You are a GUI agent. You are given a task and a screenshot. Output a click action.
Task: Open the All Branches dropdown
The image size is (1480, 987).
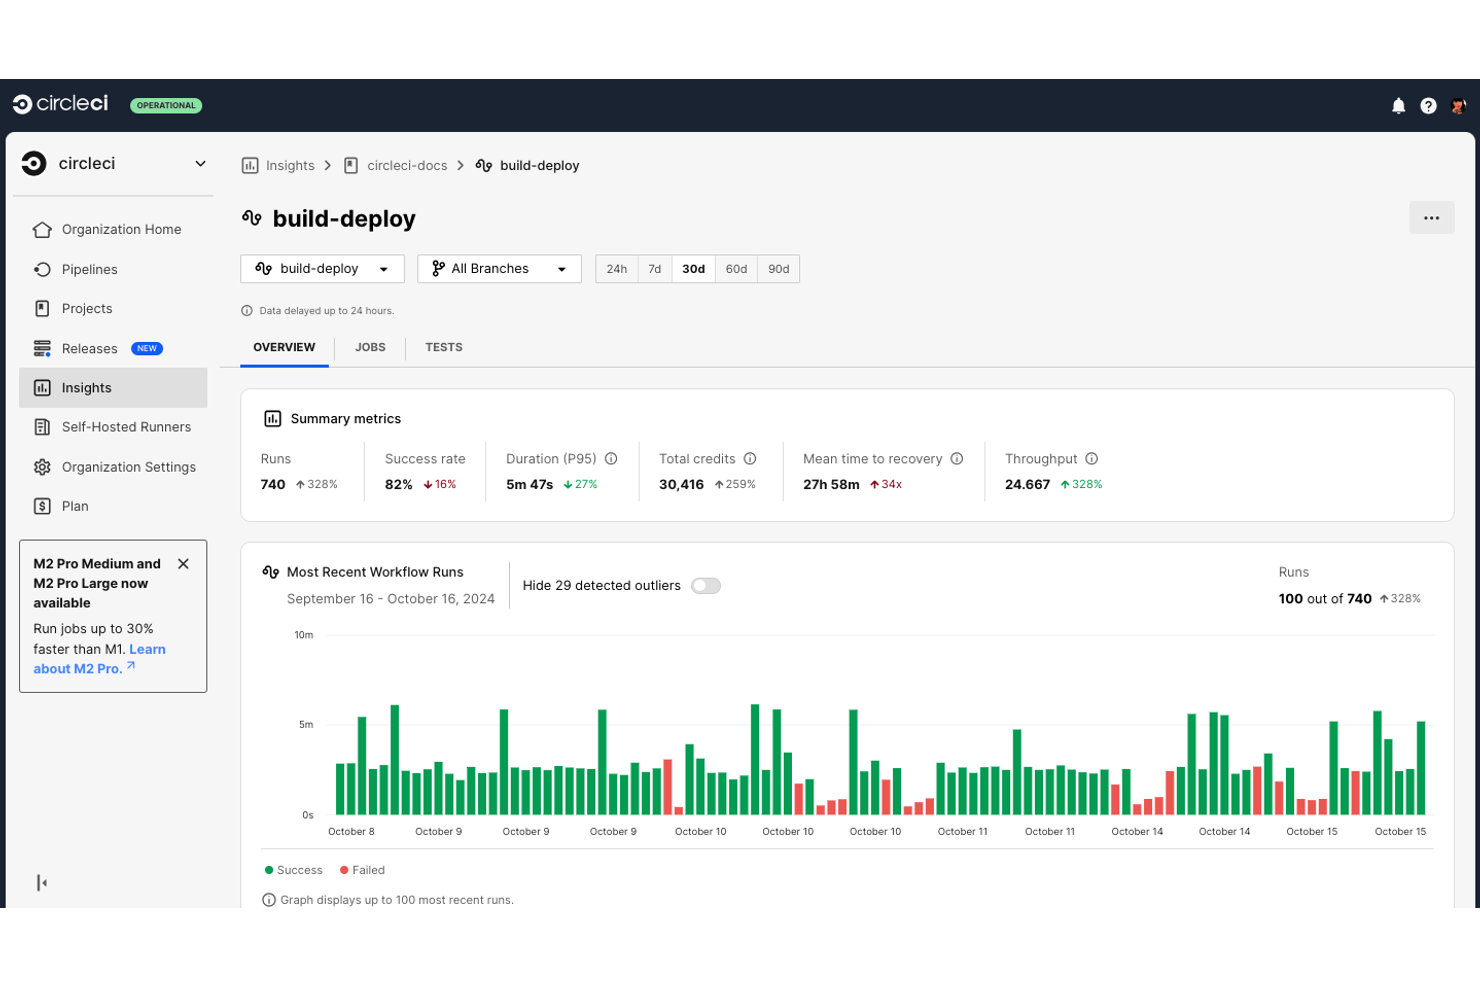(x=499, y=269)
